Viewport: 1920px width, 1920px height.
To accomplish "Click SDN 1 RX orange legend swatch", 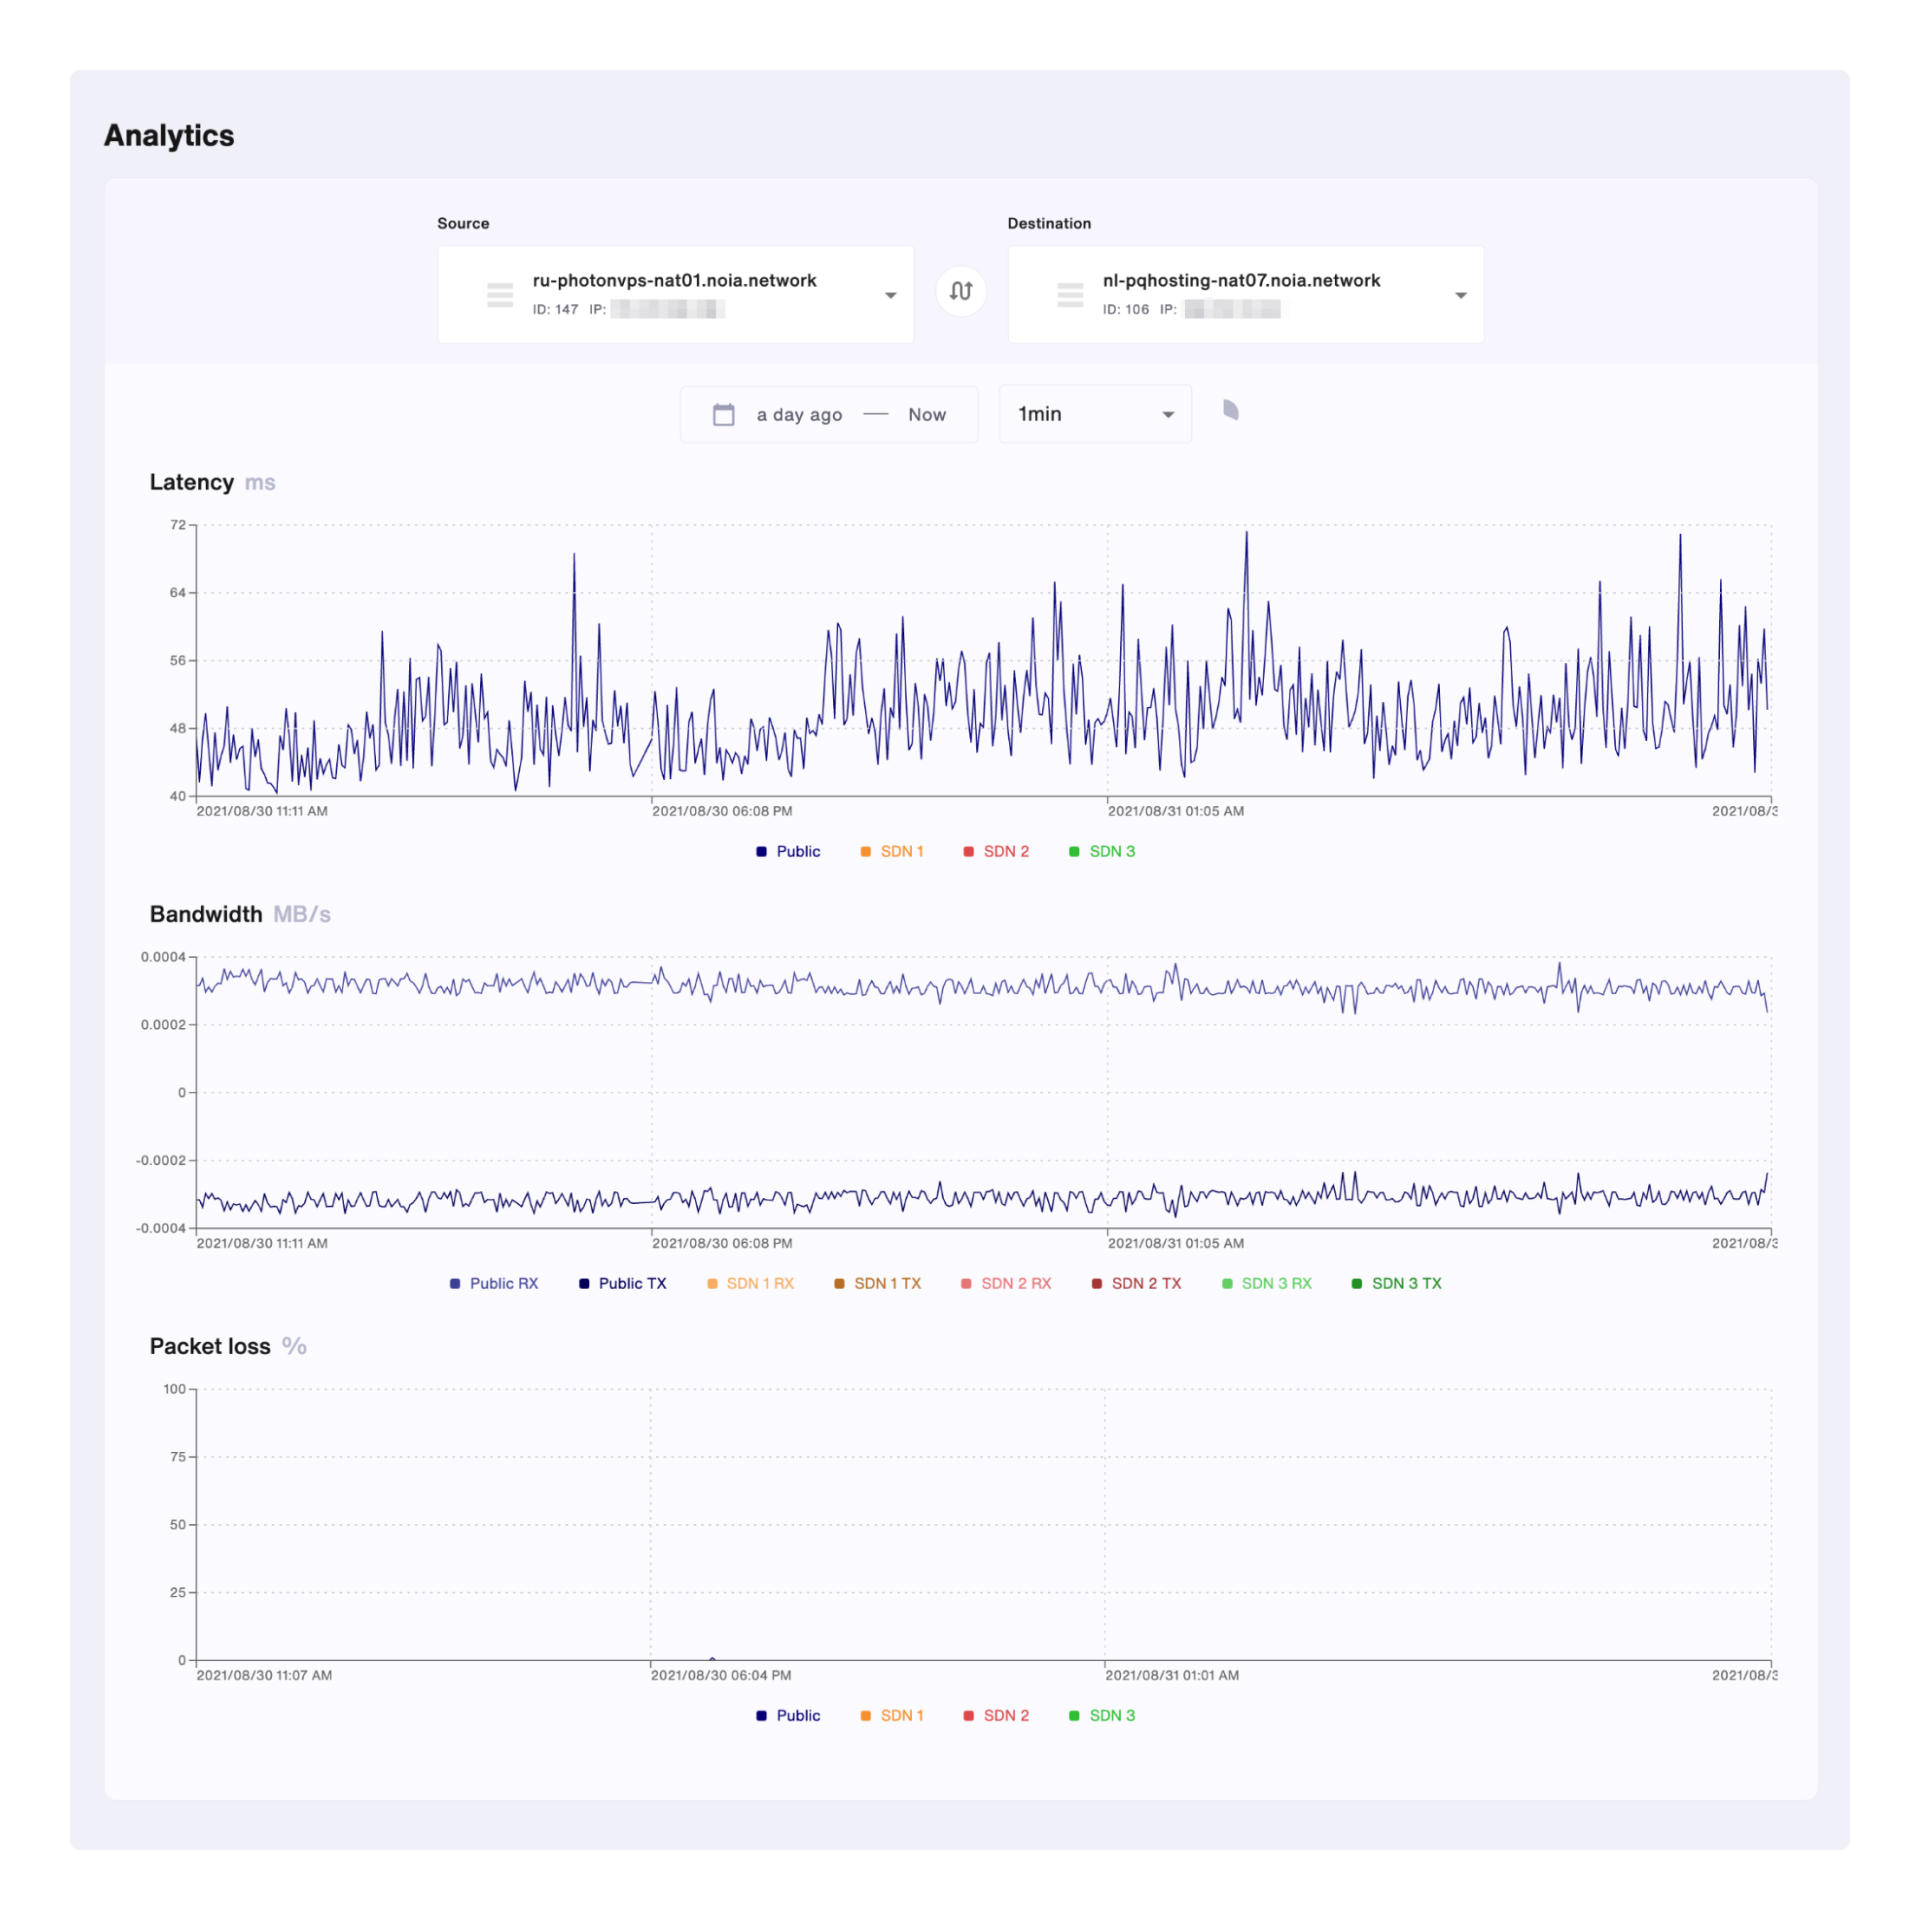I will click(712, 1283).
